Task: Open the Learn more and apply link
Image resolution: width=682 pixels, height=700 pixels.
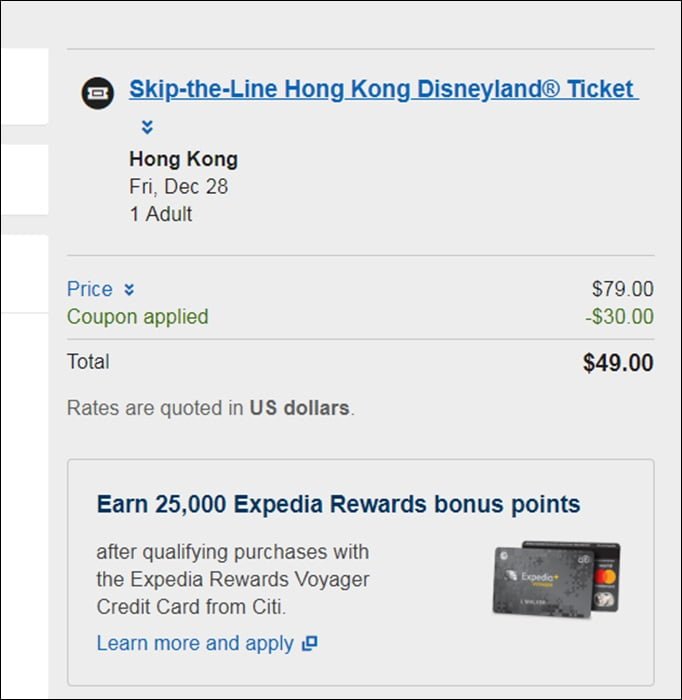Action: click(195, 643)
